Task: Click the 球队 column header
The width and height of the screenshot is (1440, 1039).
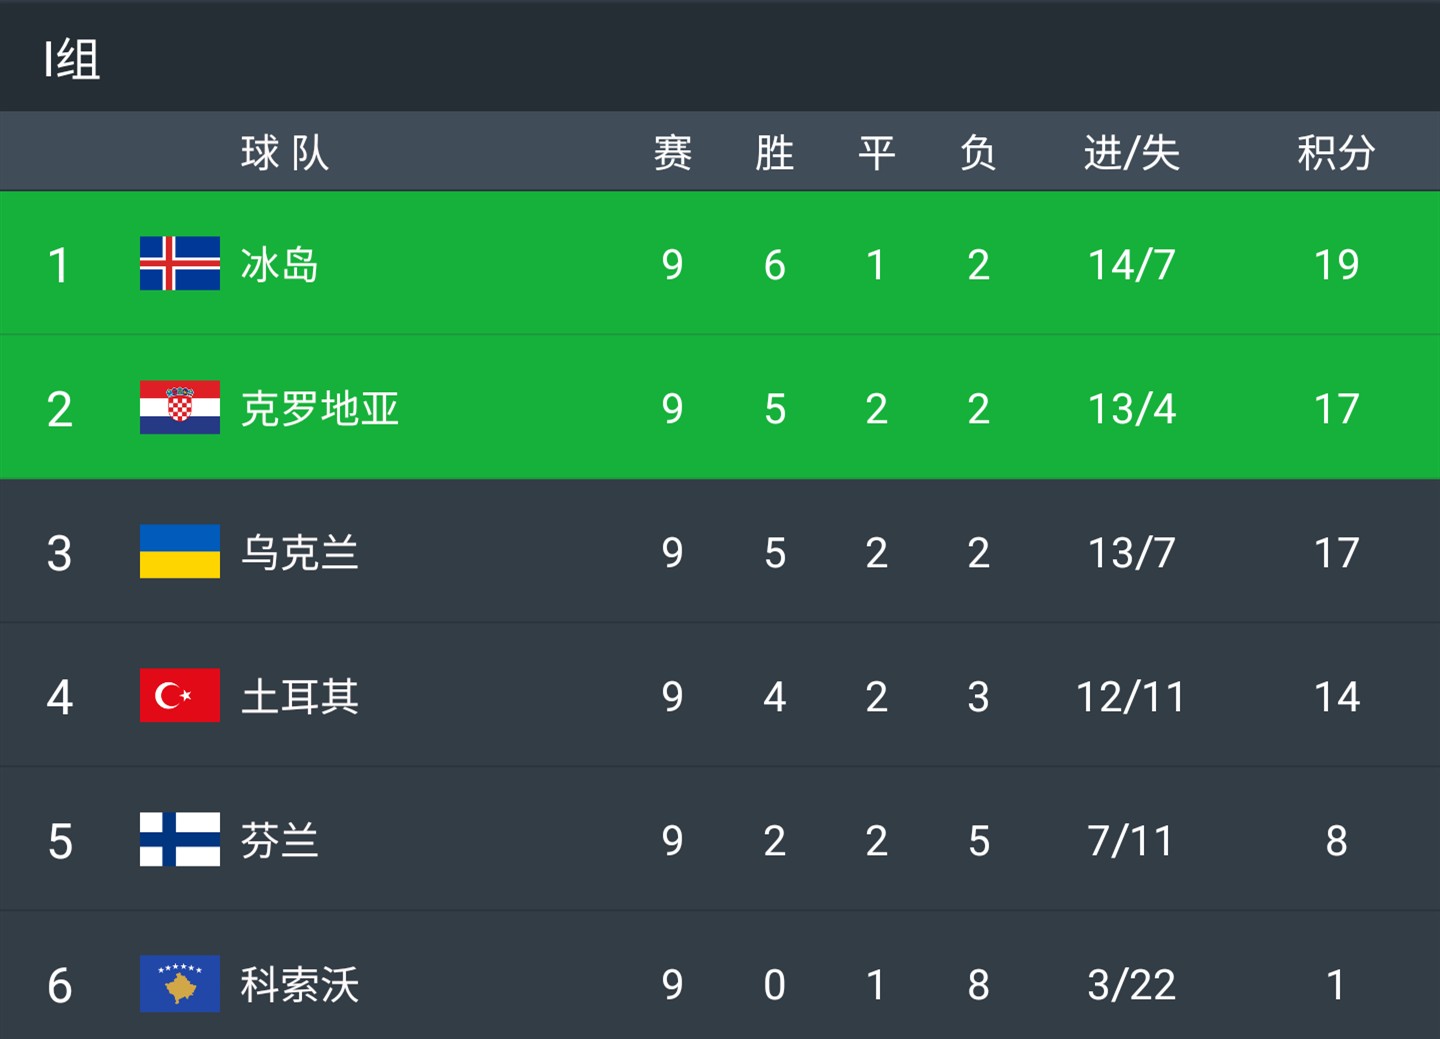Action: (x=286, y=151)
